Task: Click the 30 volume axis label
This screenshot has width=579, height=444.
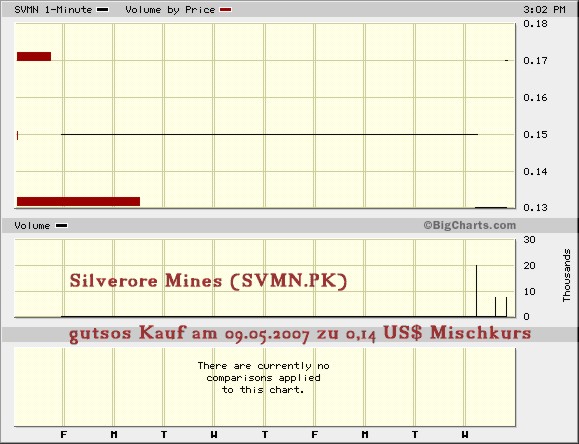Action: coord(529,240)
